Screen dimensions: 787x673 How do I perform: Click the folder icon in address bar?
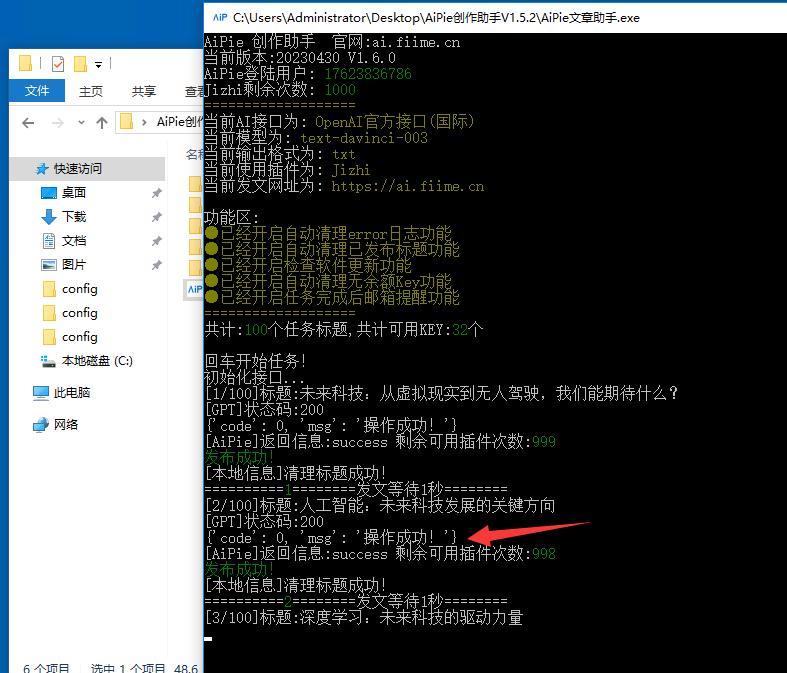pos(126,121)
